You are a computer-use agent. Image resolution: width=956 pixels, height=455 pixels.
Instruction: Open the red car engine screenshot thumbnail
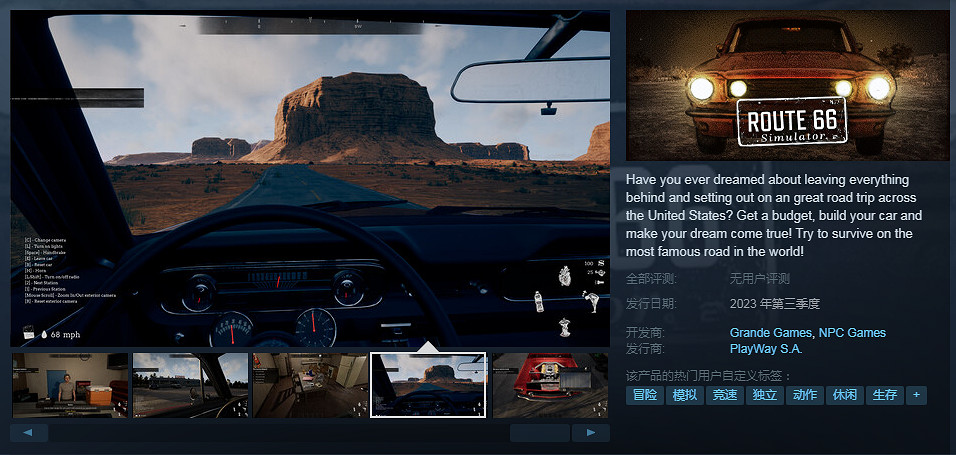(x=550, y=385)
